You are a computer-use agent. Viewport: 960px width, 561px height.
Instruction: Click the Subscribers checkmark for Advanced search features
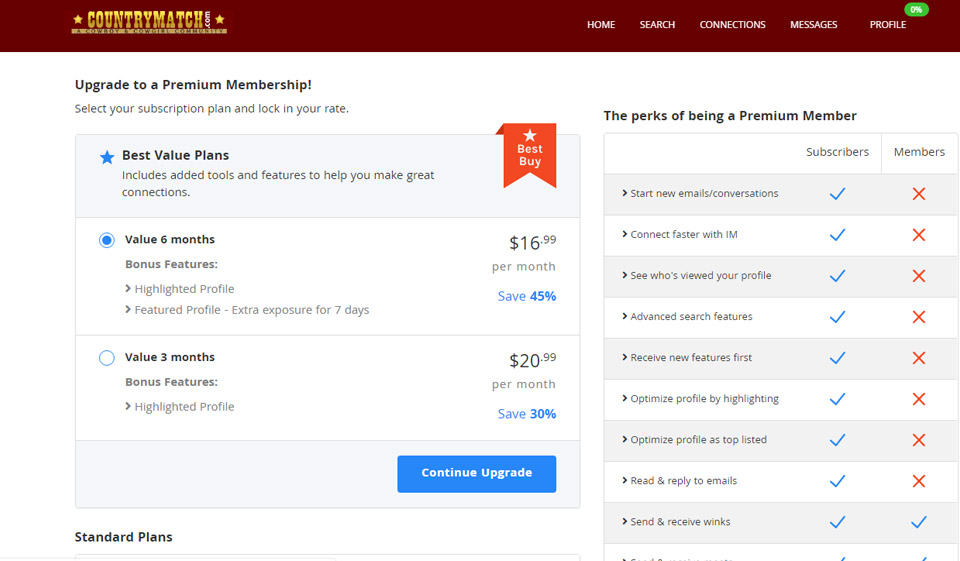[837, 317]
